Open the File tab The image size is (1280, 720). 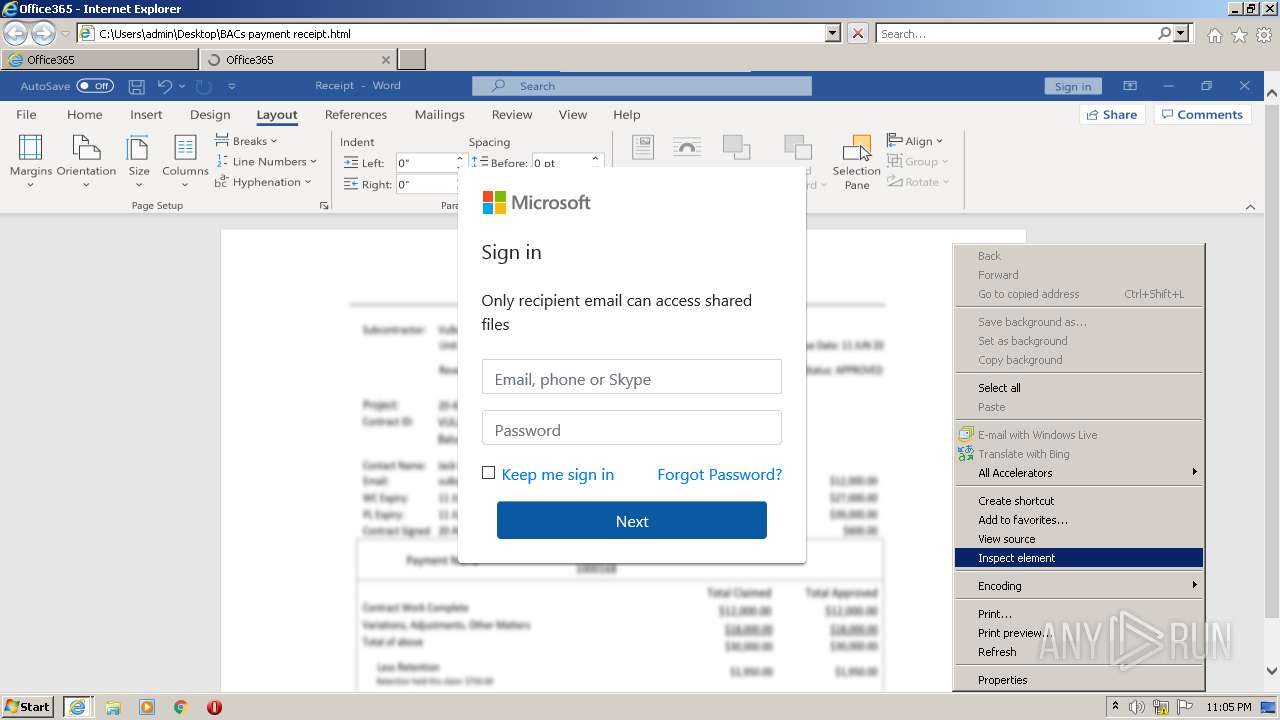pos(26,114)
